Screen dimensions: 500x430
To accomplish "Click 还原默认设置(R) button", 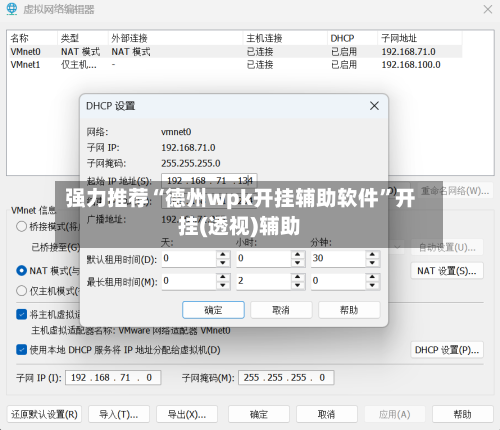I will tap(44, 414).
